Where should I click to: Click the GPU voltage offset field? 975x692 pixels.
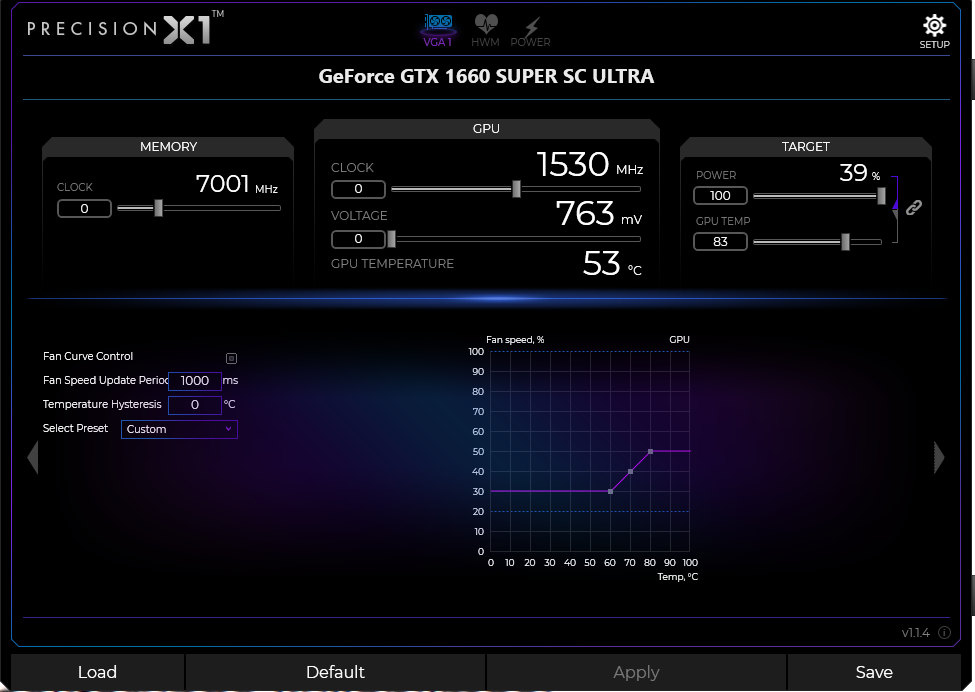coord(358,239)
